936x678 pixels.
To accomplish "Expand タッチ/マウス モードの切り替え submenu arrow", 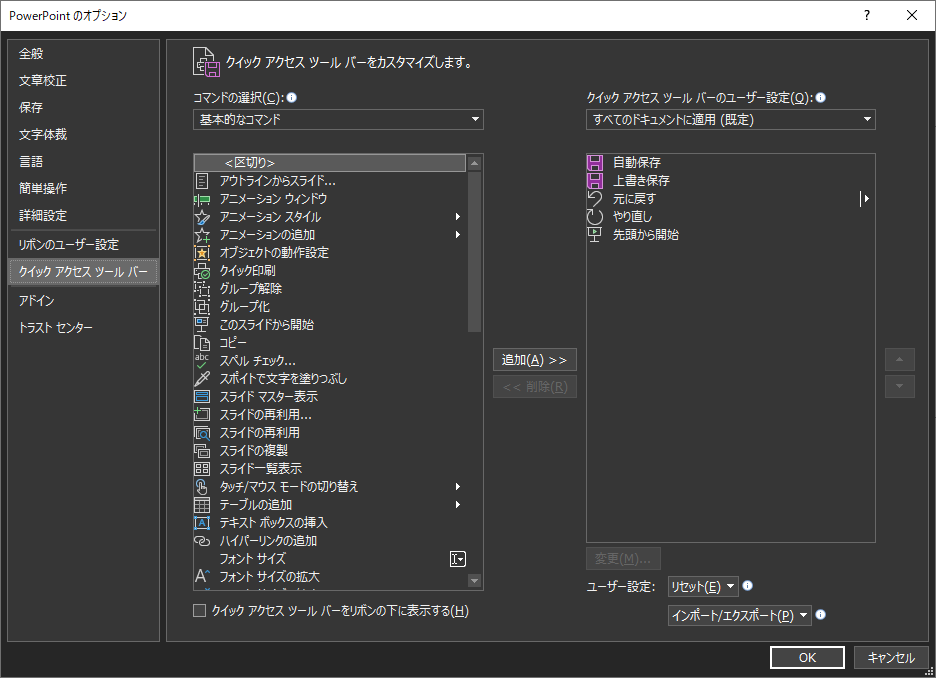I will pyautogui.click(x=458, y=486).
